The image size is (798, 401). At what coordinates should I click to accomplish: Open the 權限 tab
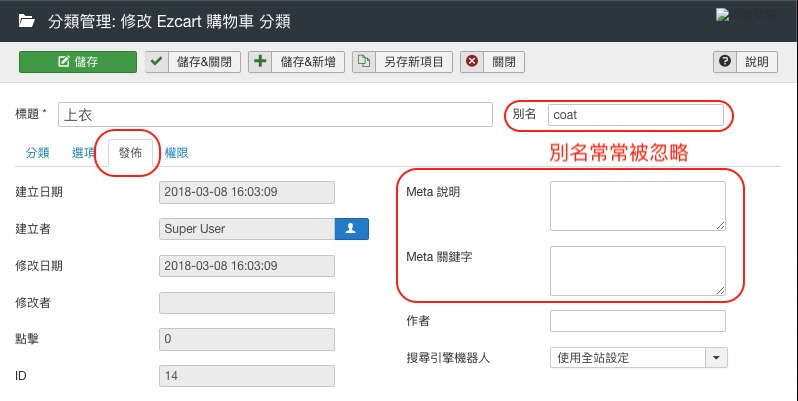click(x=176, y=153)
